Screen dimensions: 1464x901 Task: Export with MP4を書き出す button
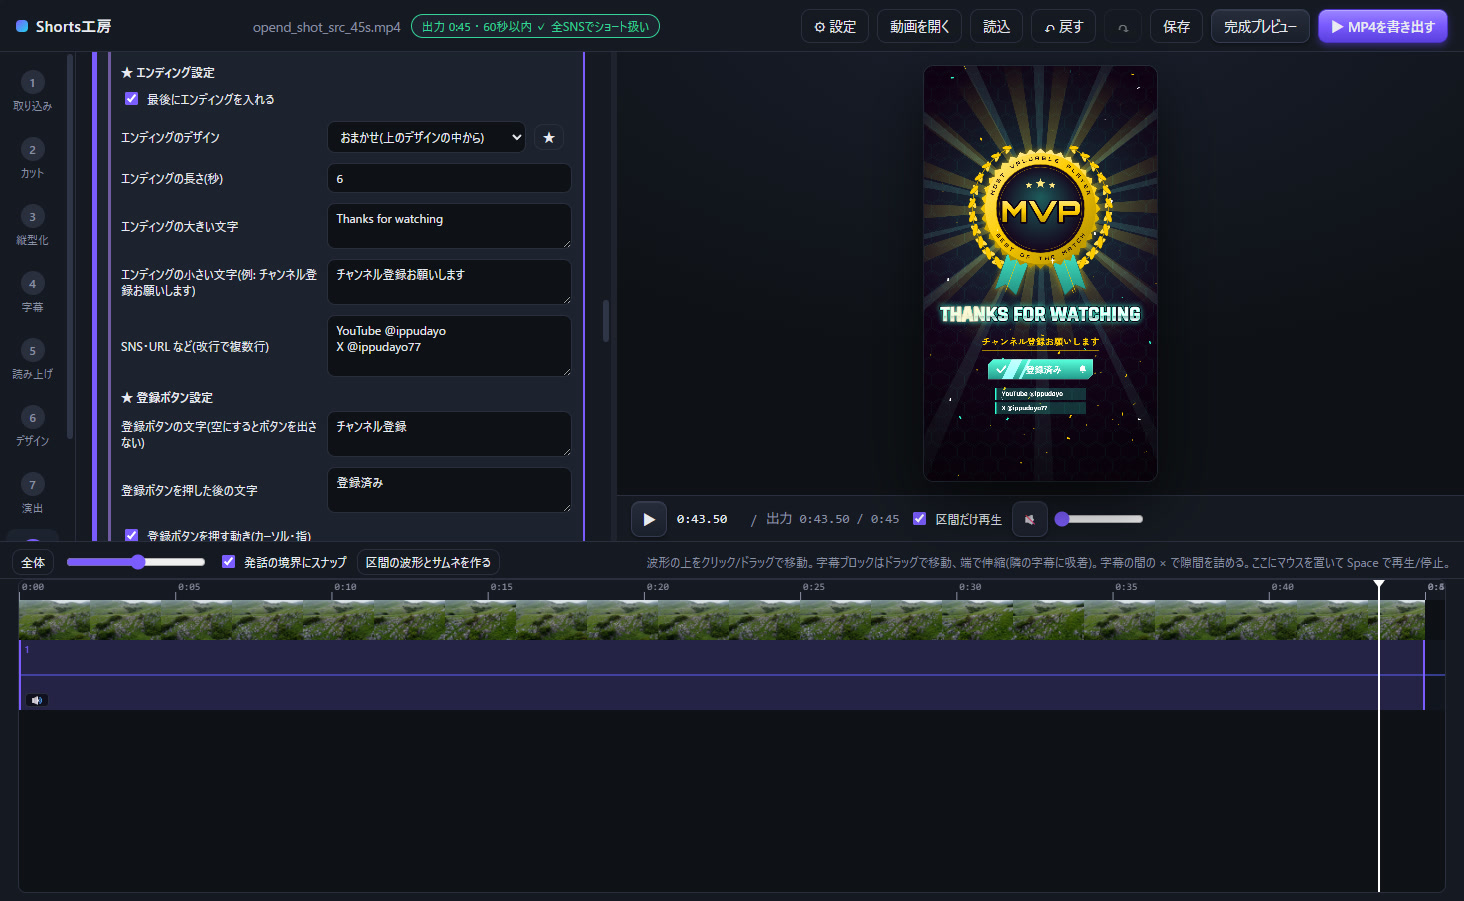click(x=1383, y=27)
